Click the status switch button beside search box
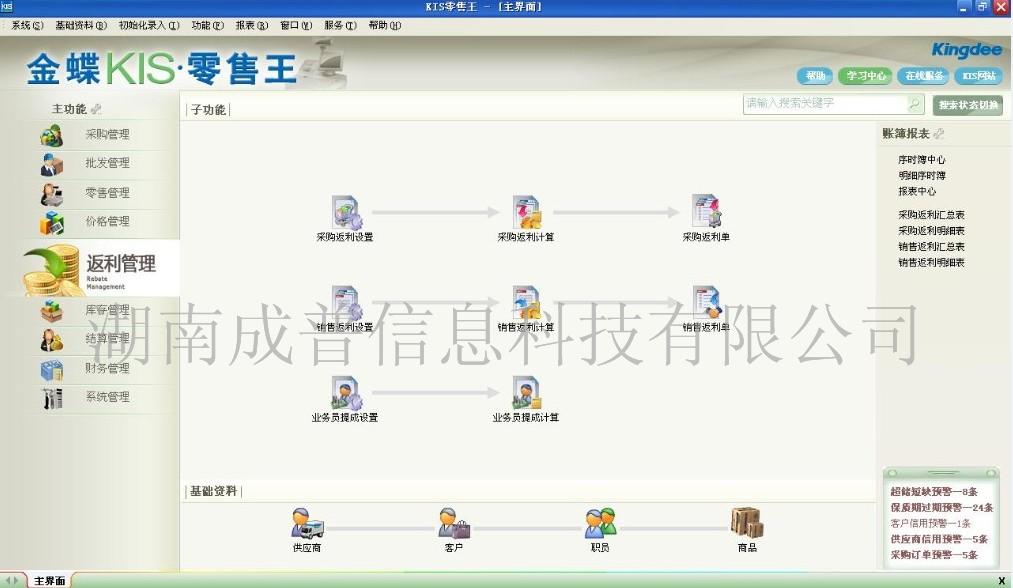 tap(968, 105)
